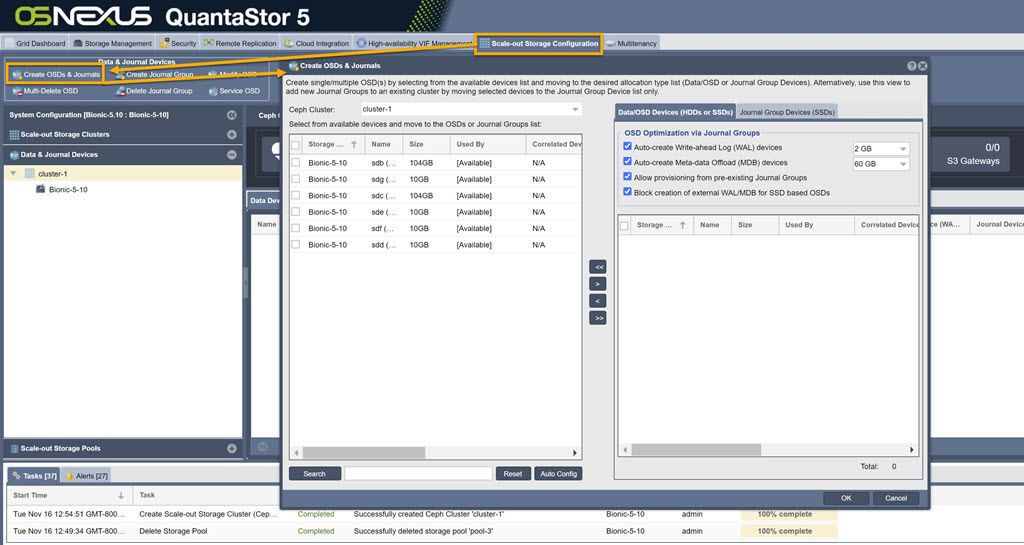Viewport: 1024px width, 545px height.
Task: Open the Grid Dashboard tab
Action: [x=35, y=43]
